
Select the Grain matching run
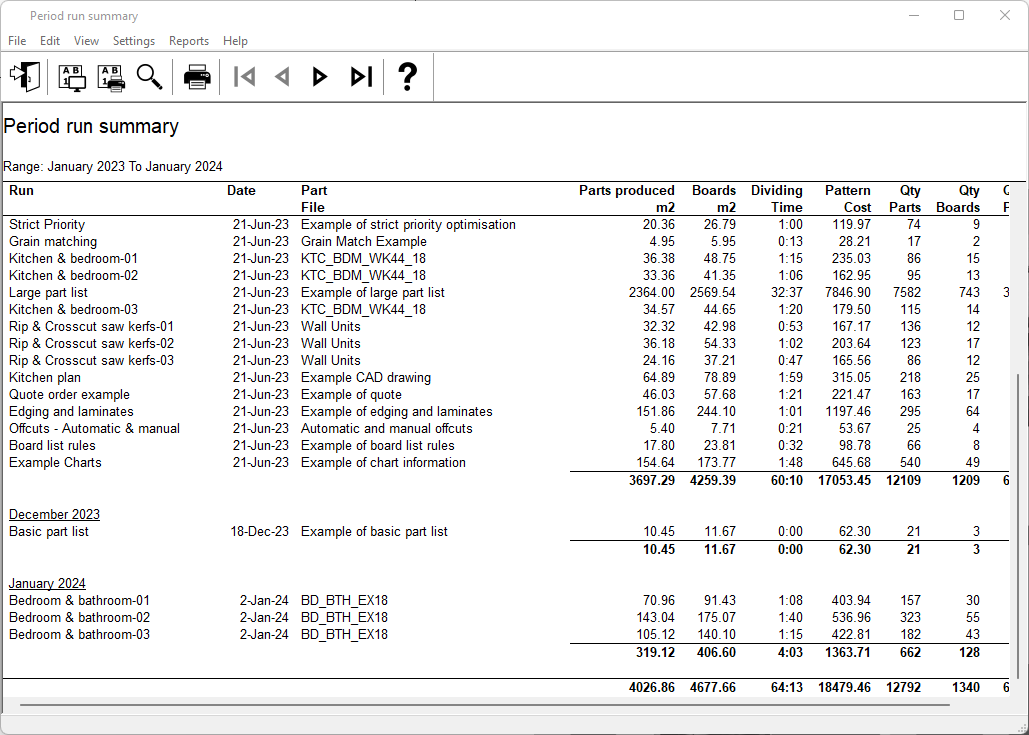(52, 242)
